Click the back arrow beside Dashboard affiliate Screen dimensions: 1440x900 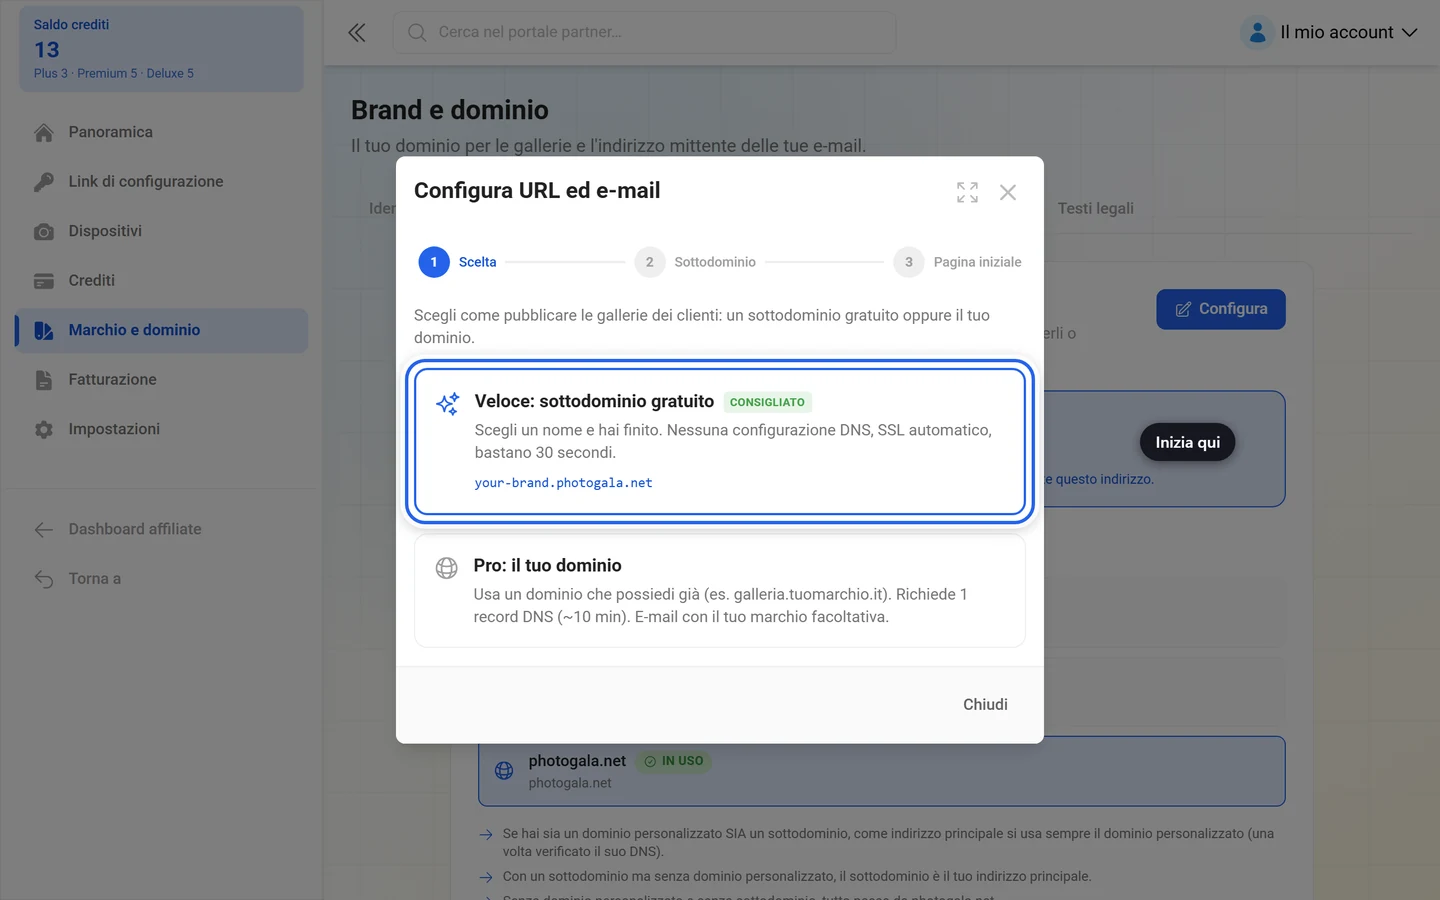[x=44, y=529]
